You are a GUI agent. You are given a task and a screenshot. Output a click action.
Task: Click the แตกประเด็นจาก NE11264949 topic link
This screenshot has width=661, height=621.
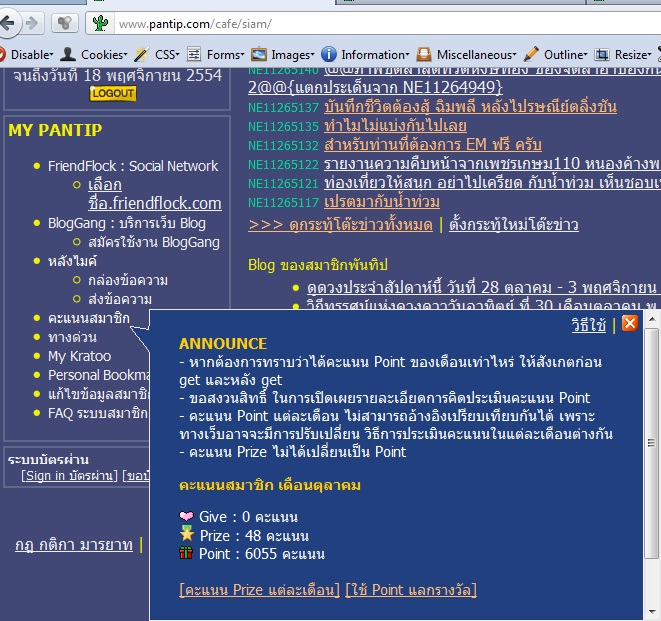(375, 88)
